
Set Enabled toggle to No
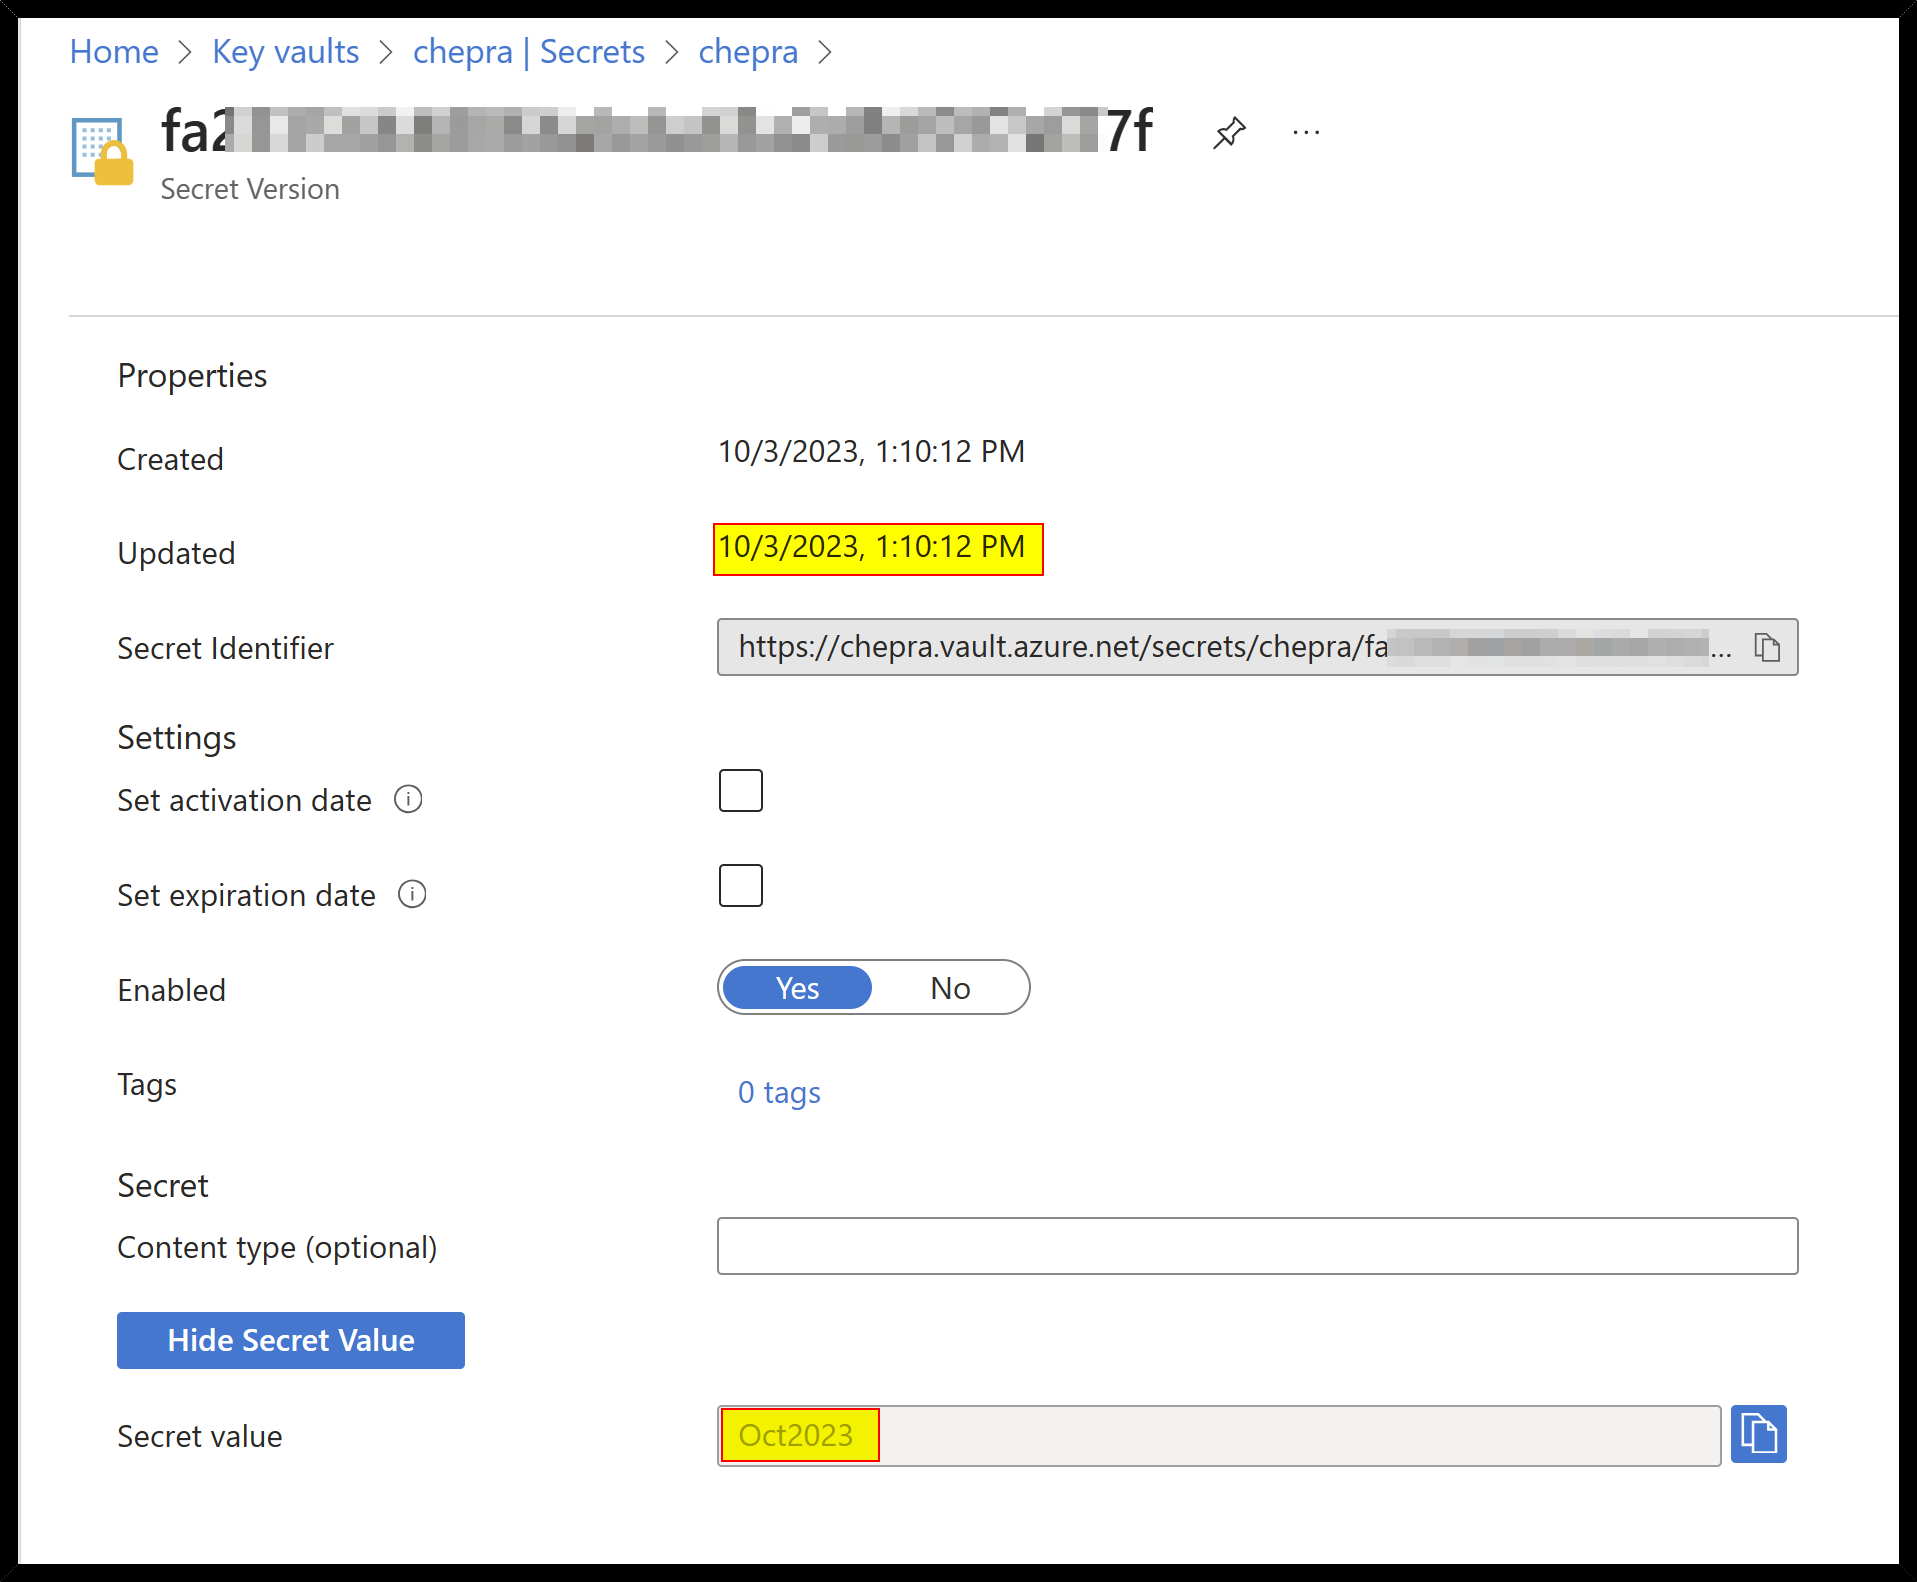click(x=950, y=988)
